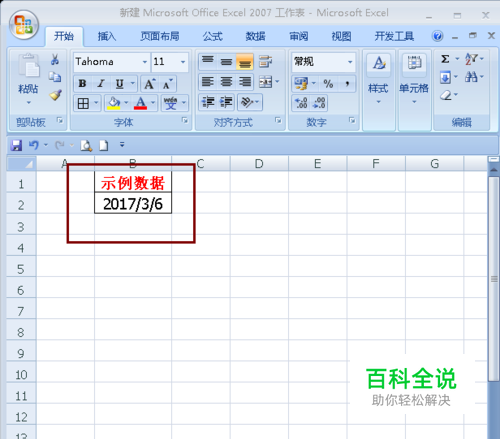Screen dimensions: 500x439
Task: Apply percent style
Action: (328, 83)
